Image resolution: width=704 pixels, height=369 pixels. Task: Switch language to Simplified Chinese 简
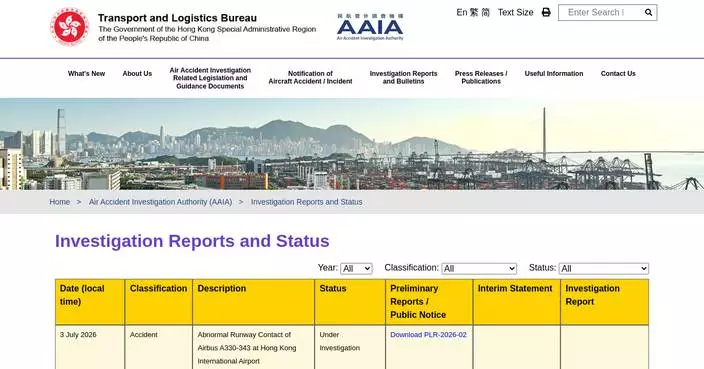pyautogui.click(x=486, y=13)
